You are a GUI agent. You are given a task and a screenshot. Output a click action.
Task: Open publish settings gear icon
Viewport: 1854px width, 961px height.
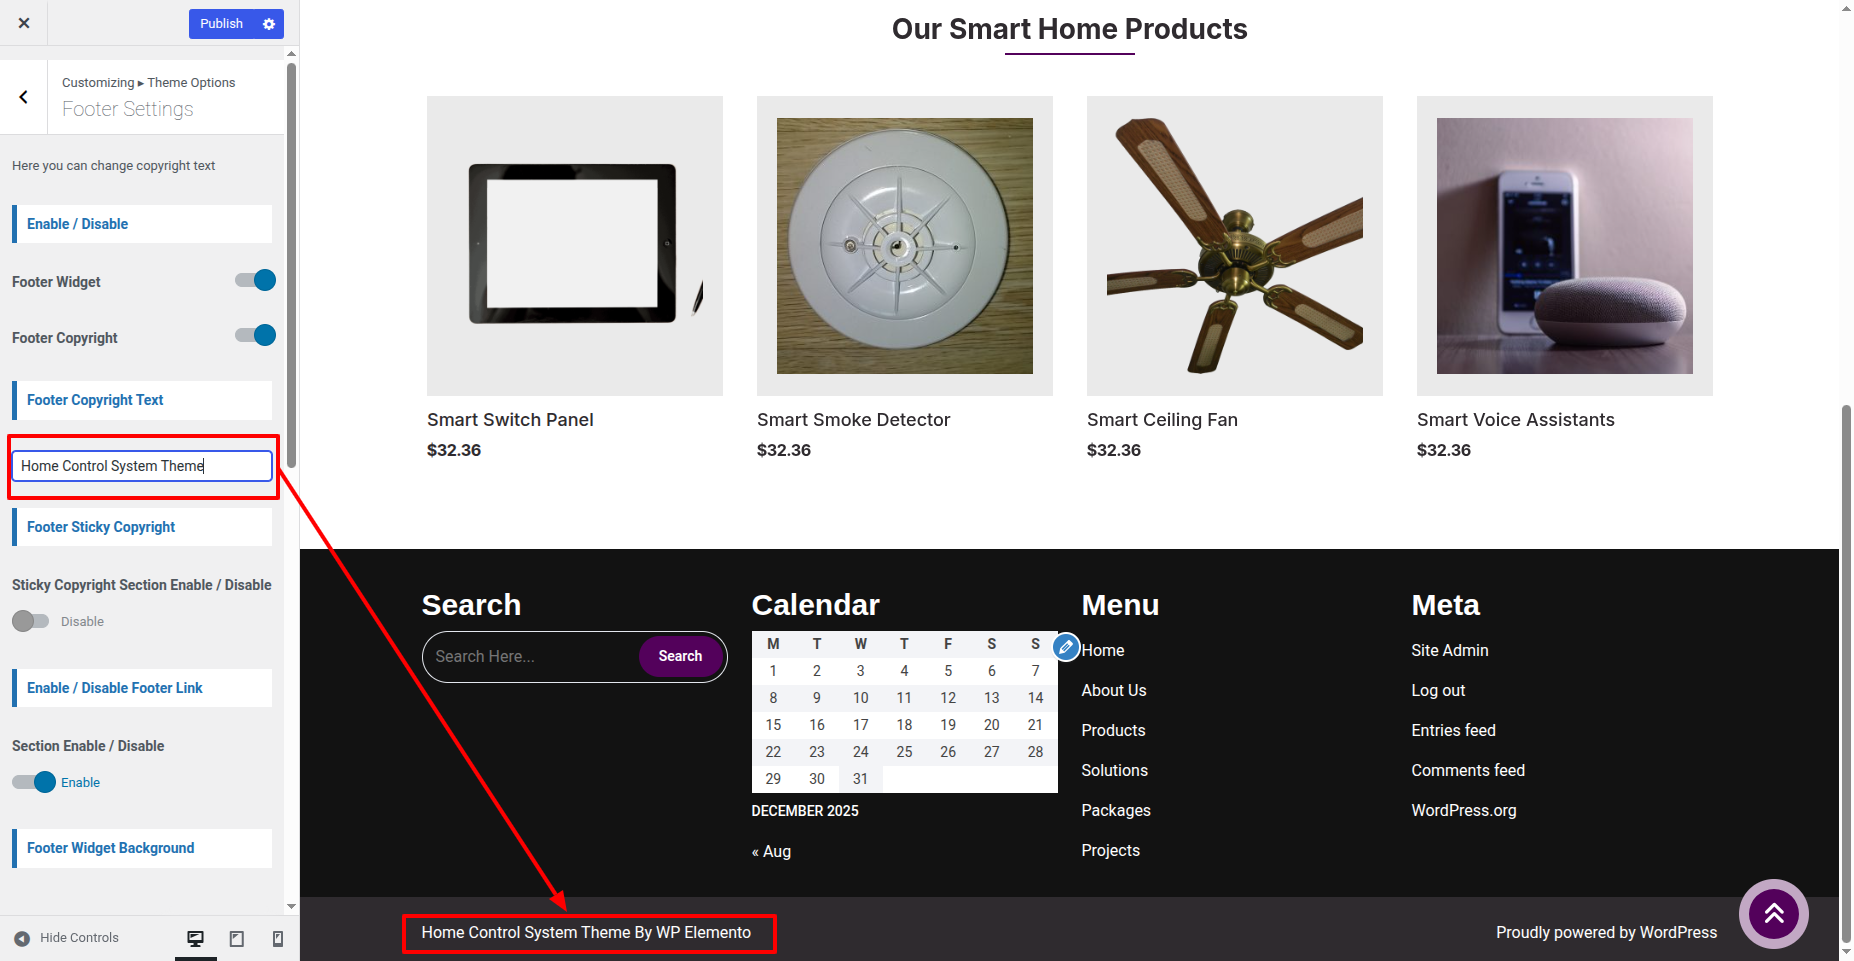point(269,24)
